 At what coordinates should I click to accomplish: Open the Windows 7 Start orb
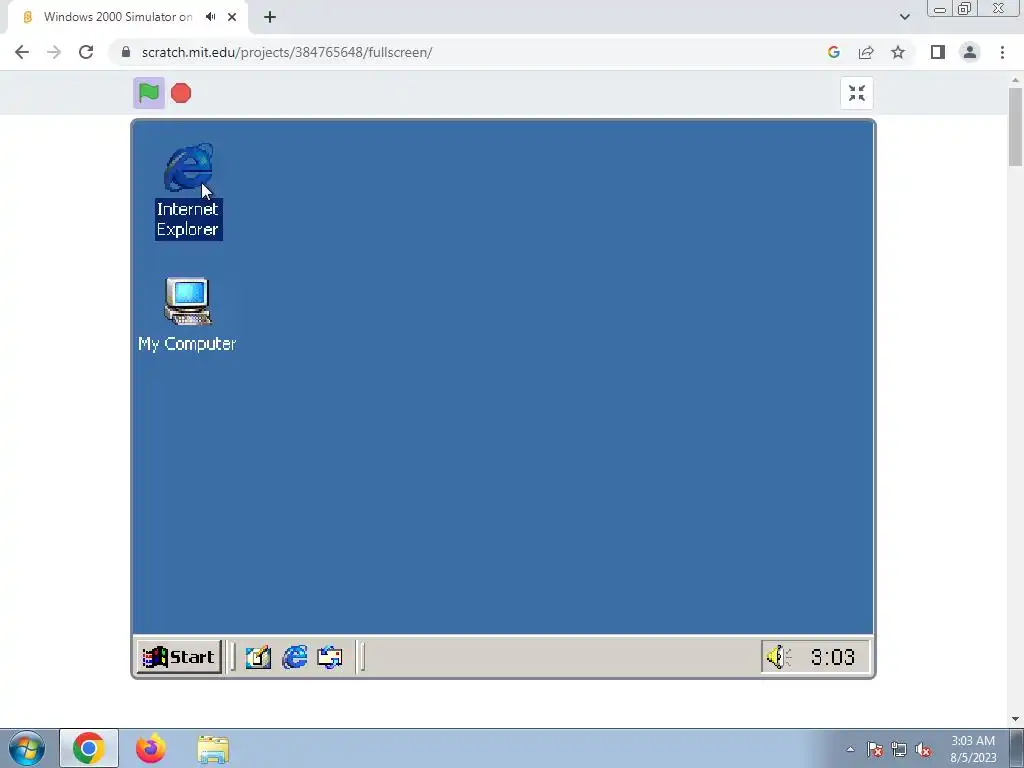[x=27, y=748]
